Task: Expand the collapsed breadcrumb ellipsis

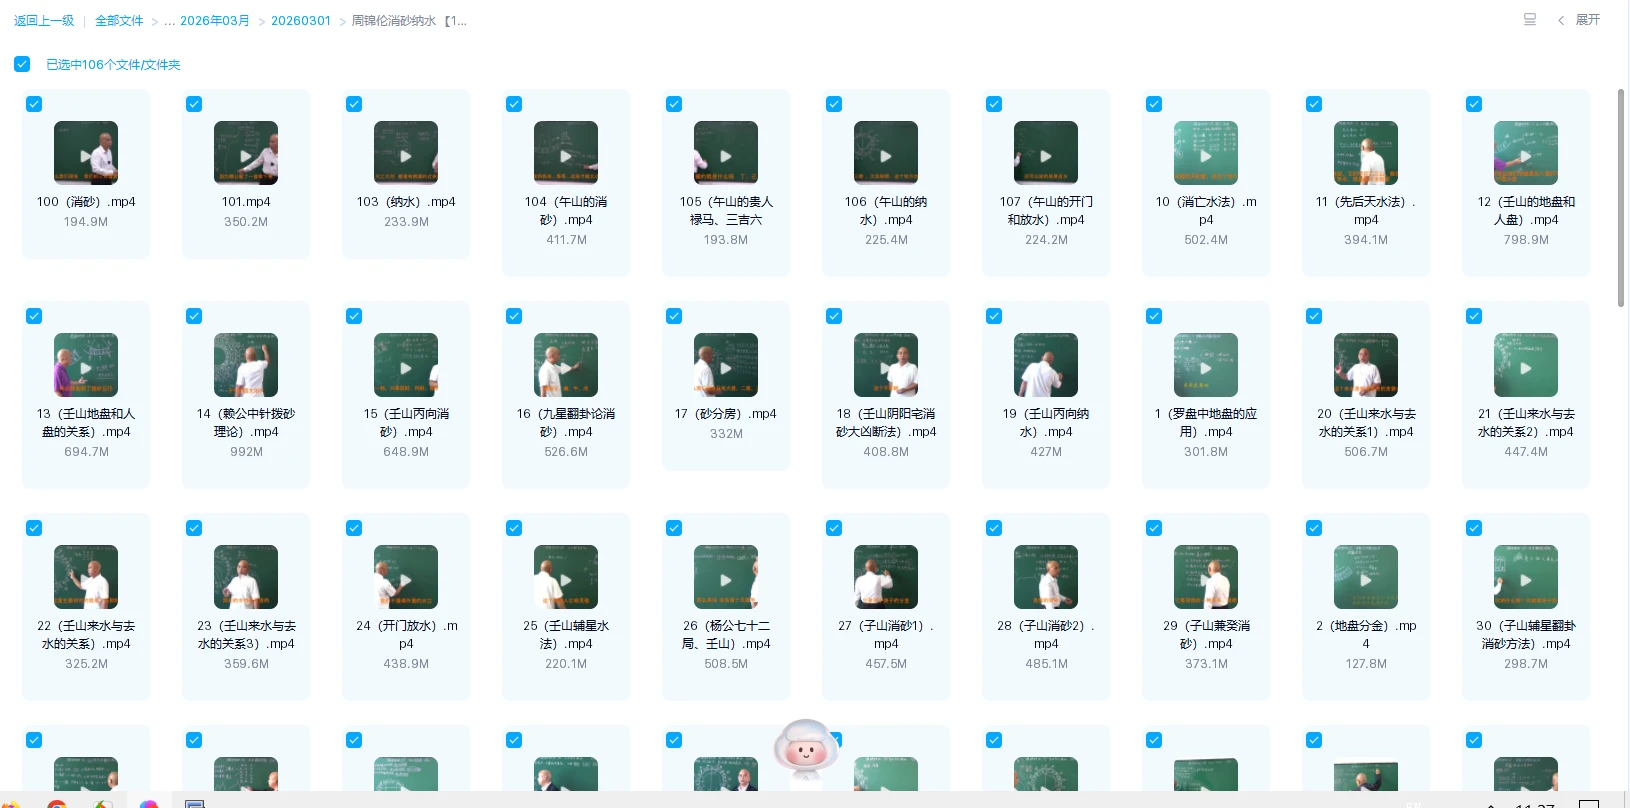Action: point(170,21)
